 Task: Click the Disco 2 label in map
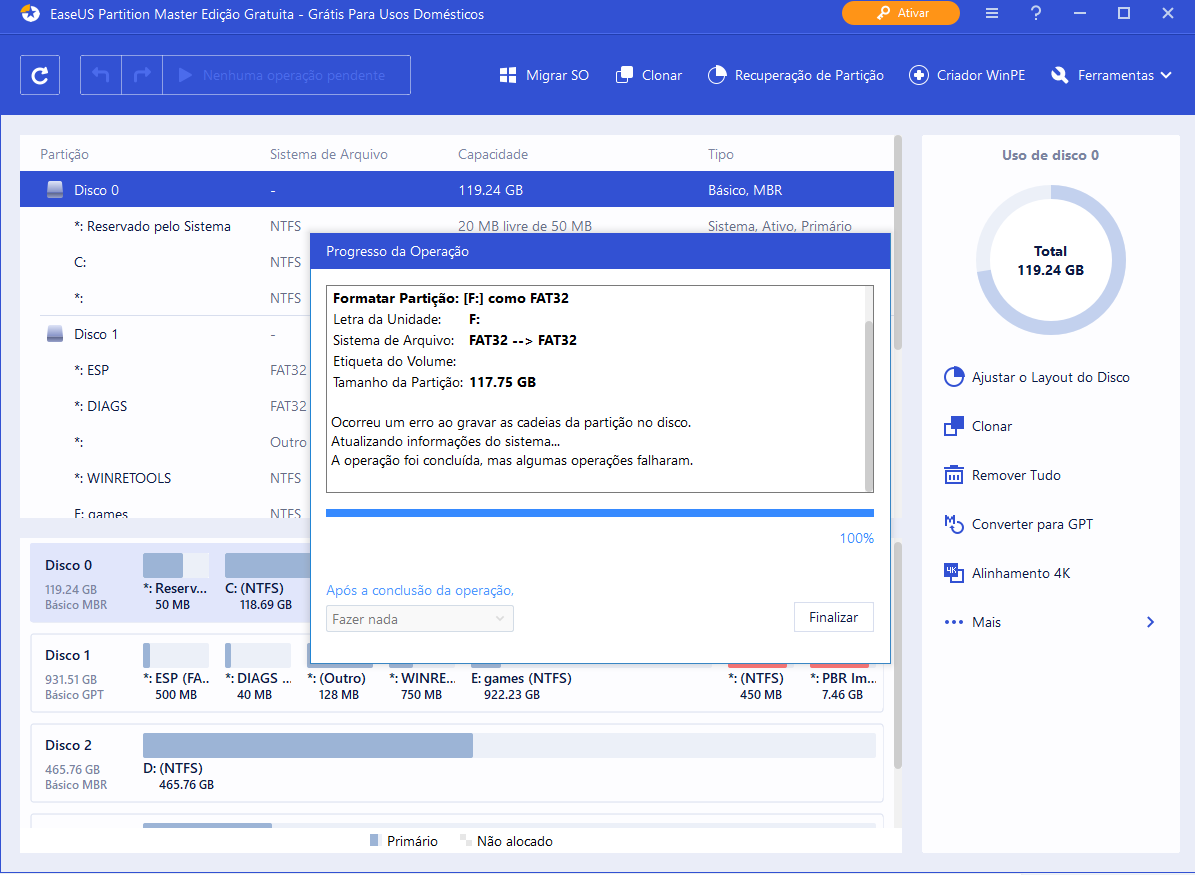pyautogui.click(x=68, y=745)
